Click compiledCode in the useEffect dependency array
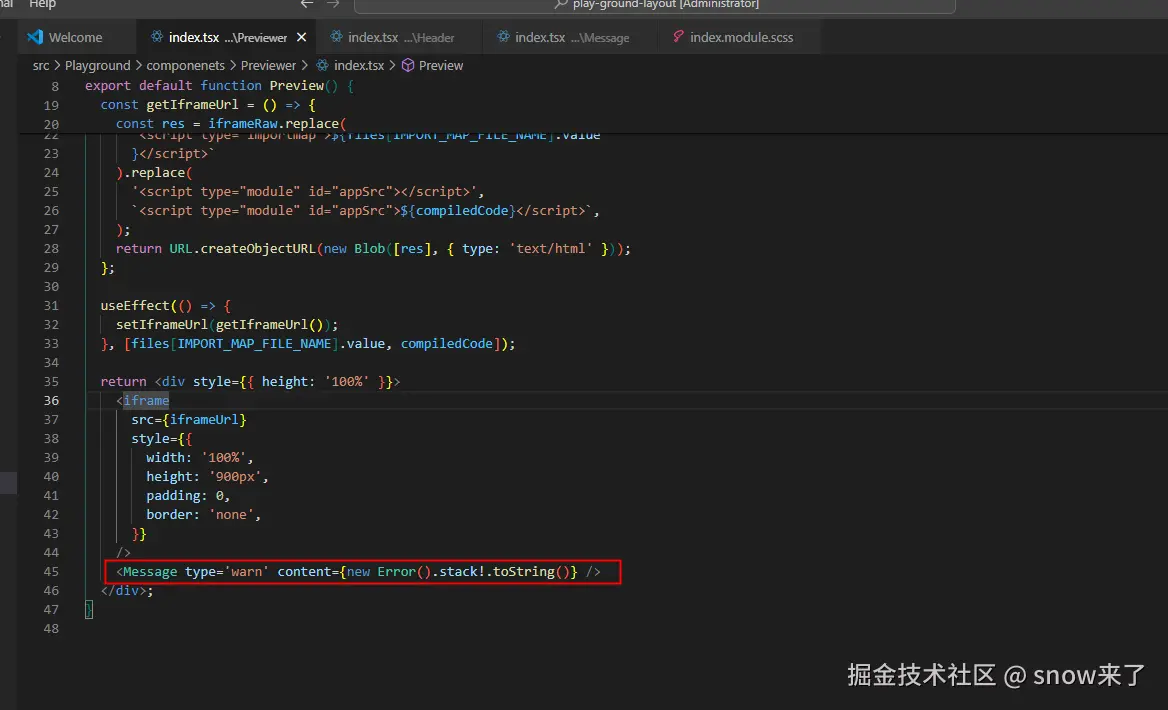This screenshot has width=1168, height=710. [447, 343]
